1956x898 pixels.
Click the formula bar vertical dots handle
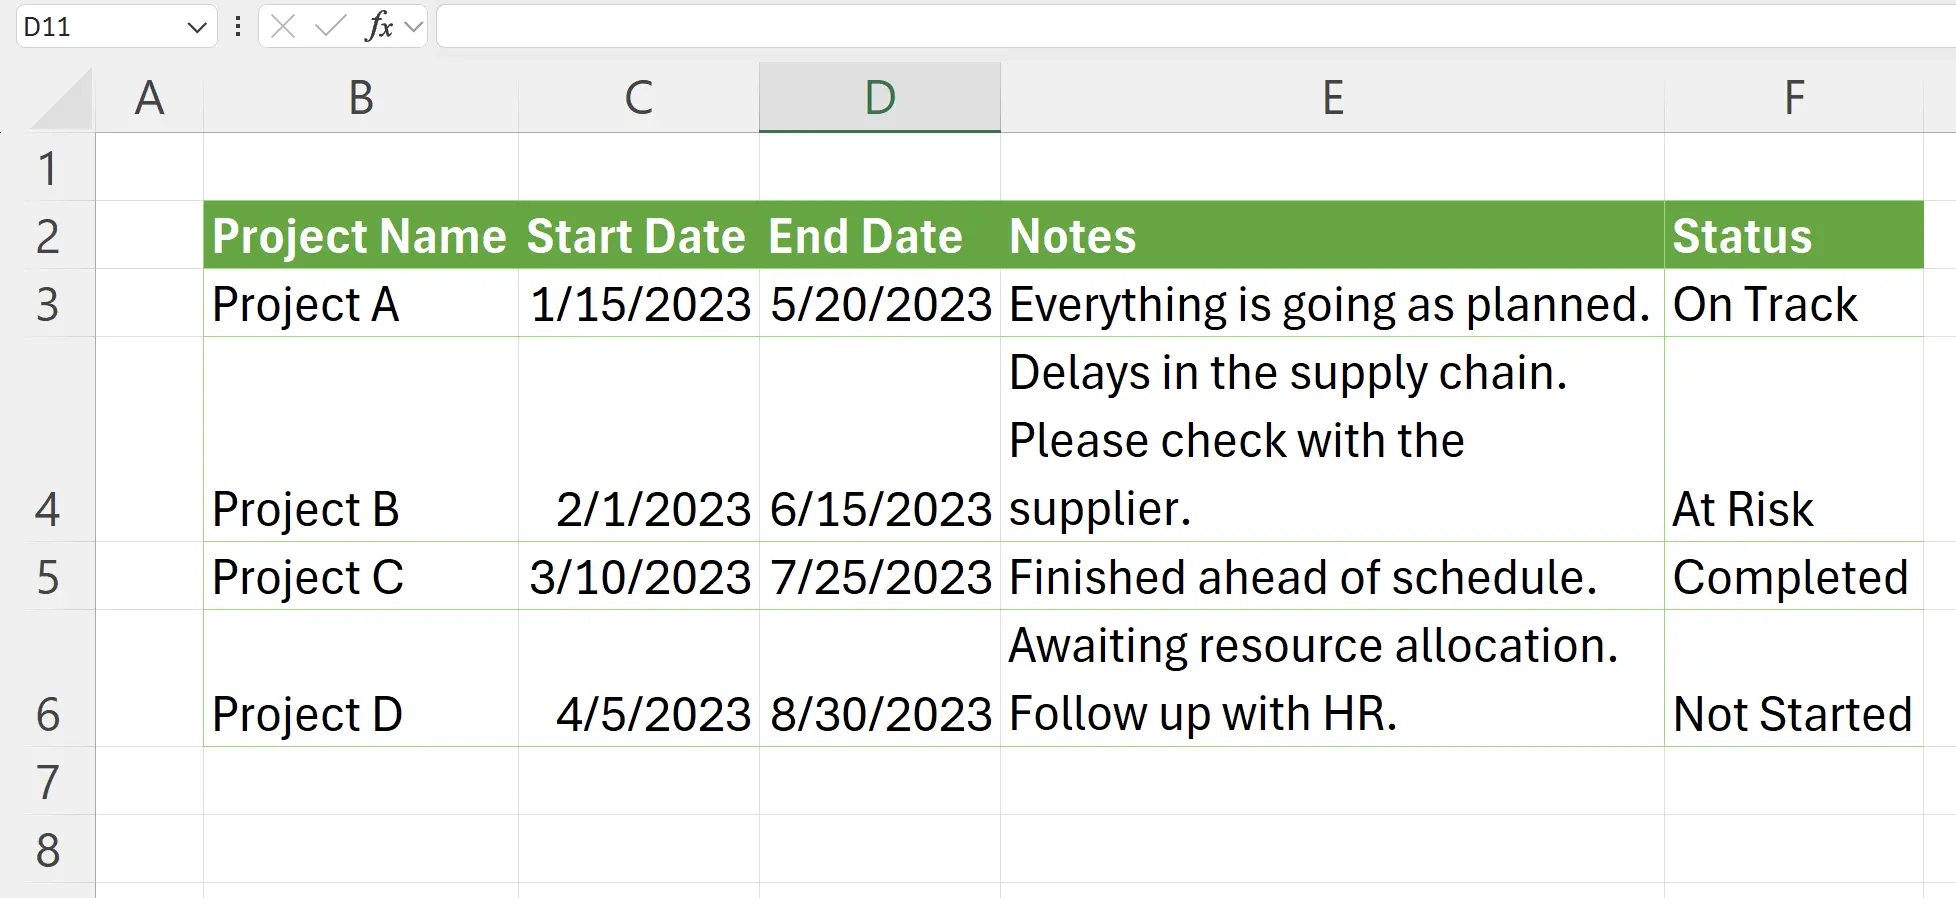[x=238, y=27]
